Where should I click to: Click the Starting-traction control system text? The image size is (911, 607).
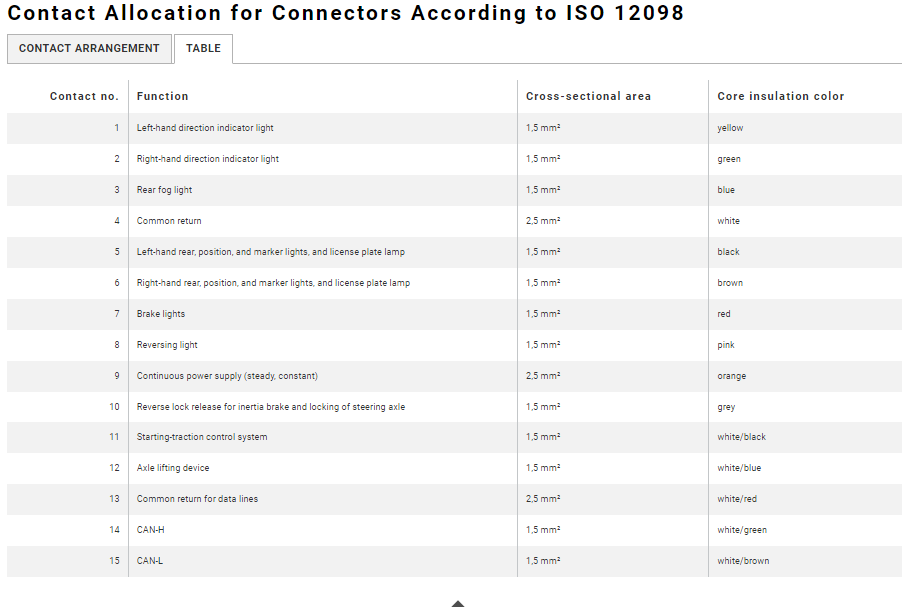202,437
